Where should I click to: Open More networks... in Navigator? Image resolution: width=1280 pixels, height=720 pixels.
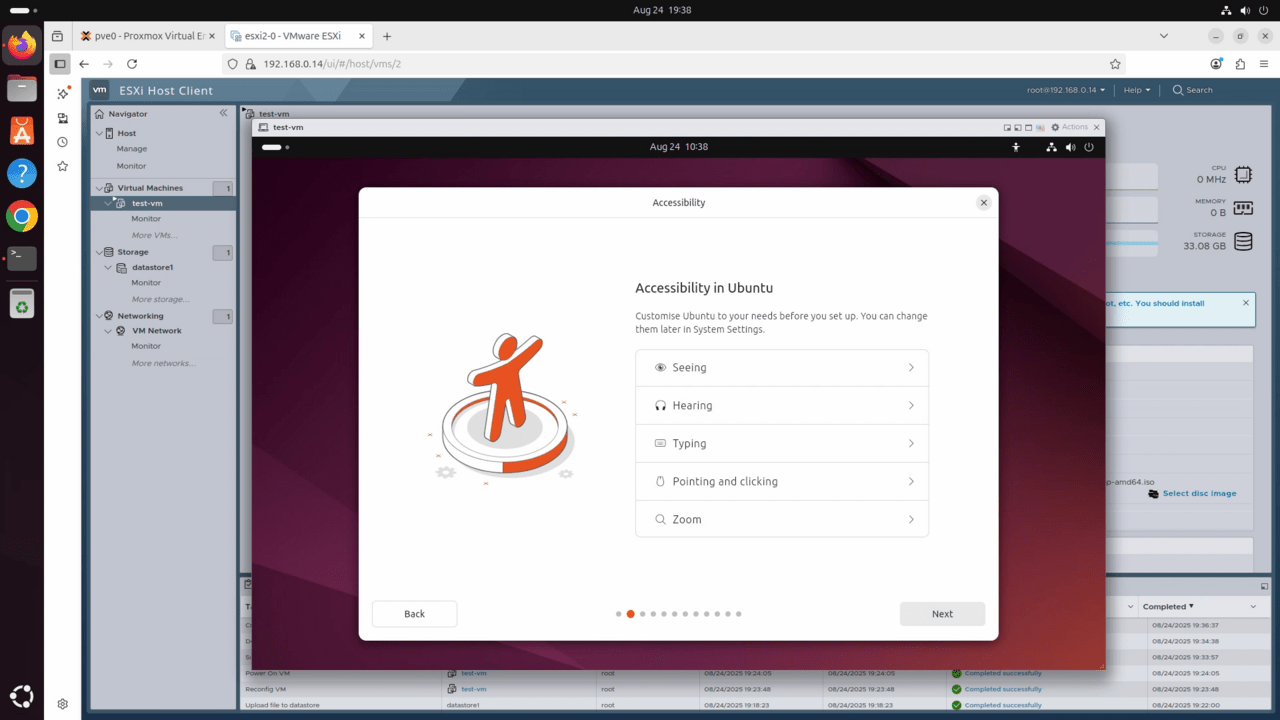pyautogui.click(x=164, y=363)
